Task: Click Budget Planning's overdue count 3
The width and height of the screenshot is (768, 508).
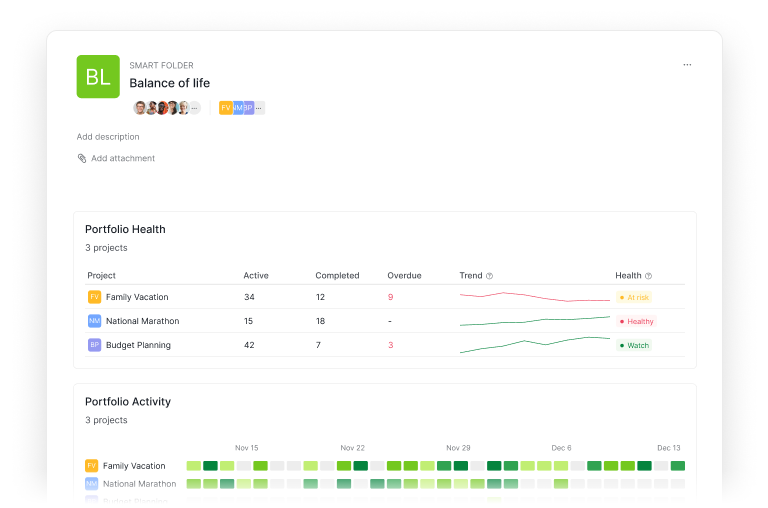Action: tap(390, 345)
